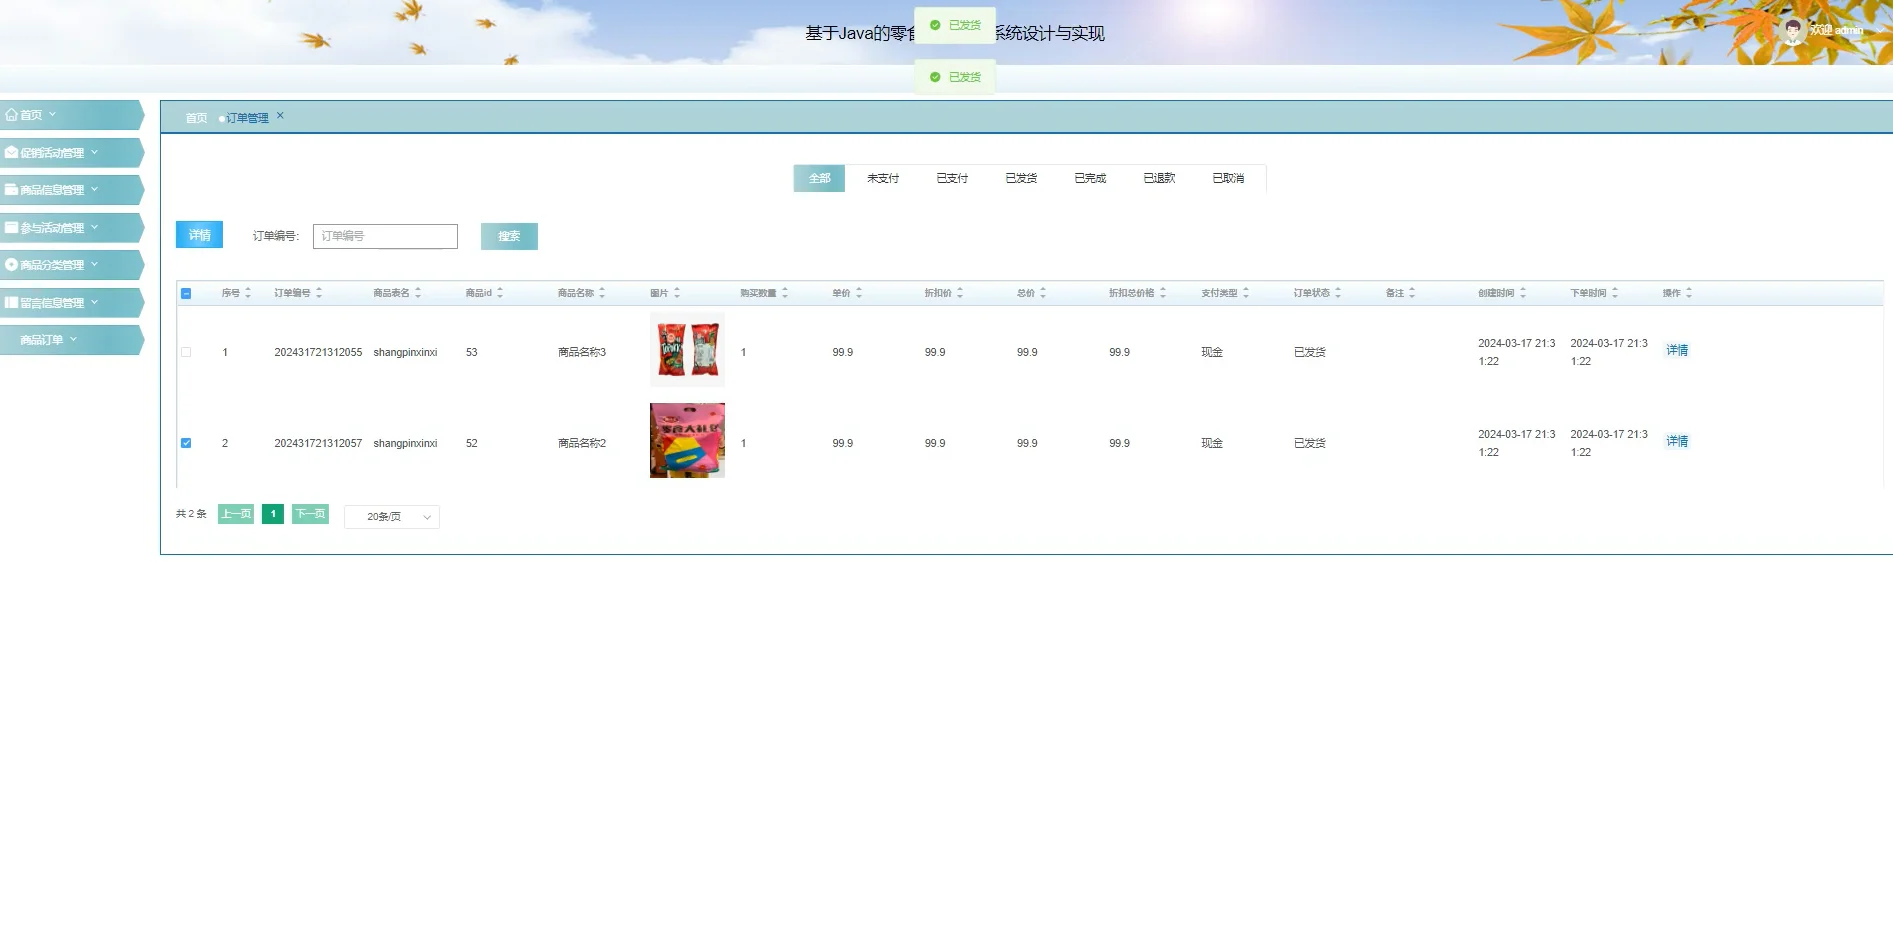The height and width of the screenshot is (944, 1893).
Task: Switch to the 已完成 tab
Action: [x=1090, y=178]
